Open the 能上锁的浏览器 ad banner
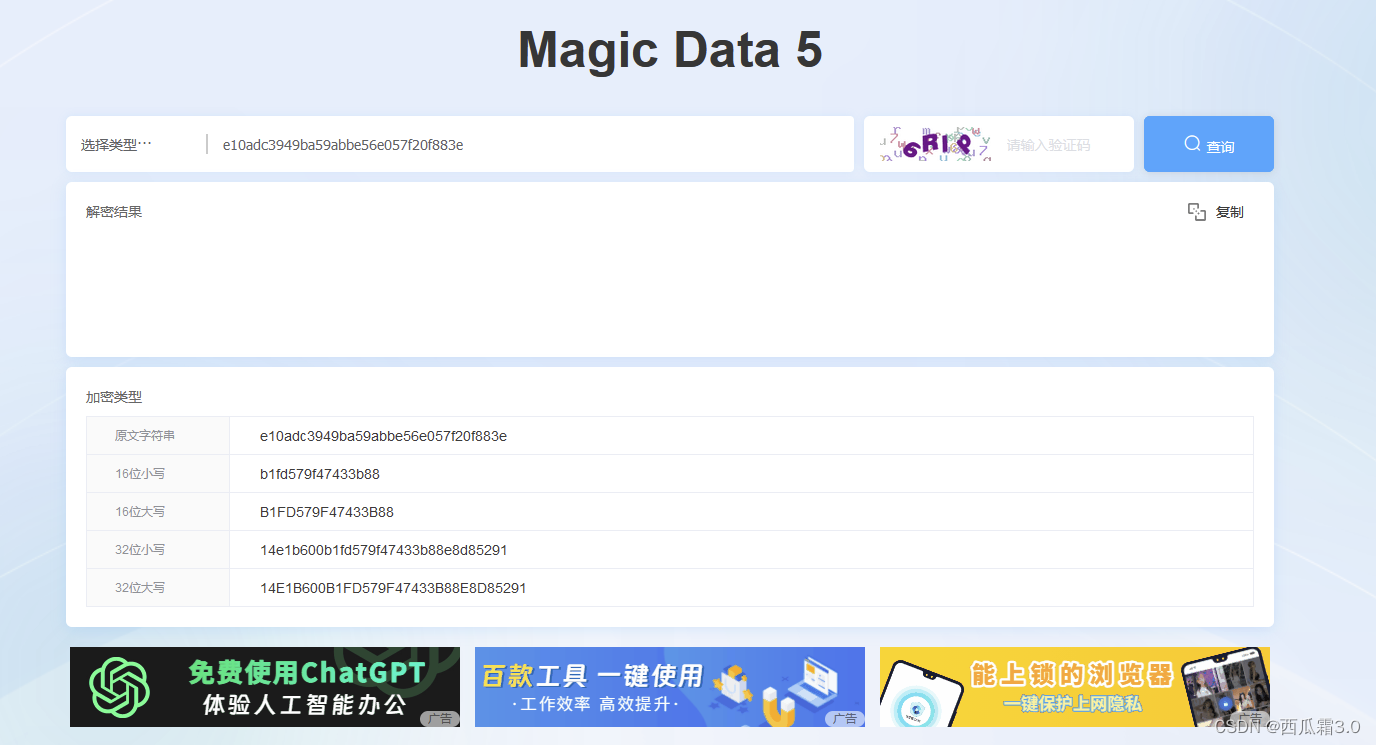This screenshot has height=745, width=1376. coord(1074,686)
